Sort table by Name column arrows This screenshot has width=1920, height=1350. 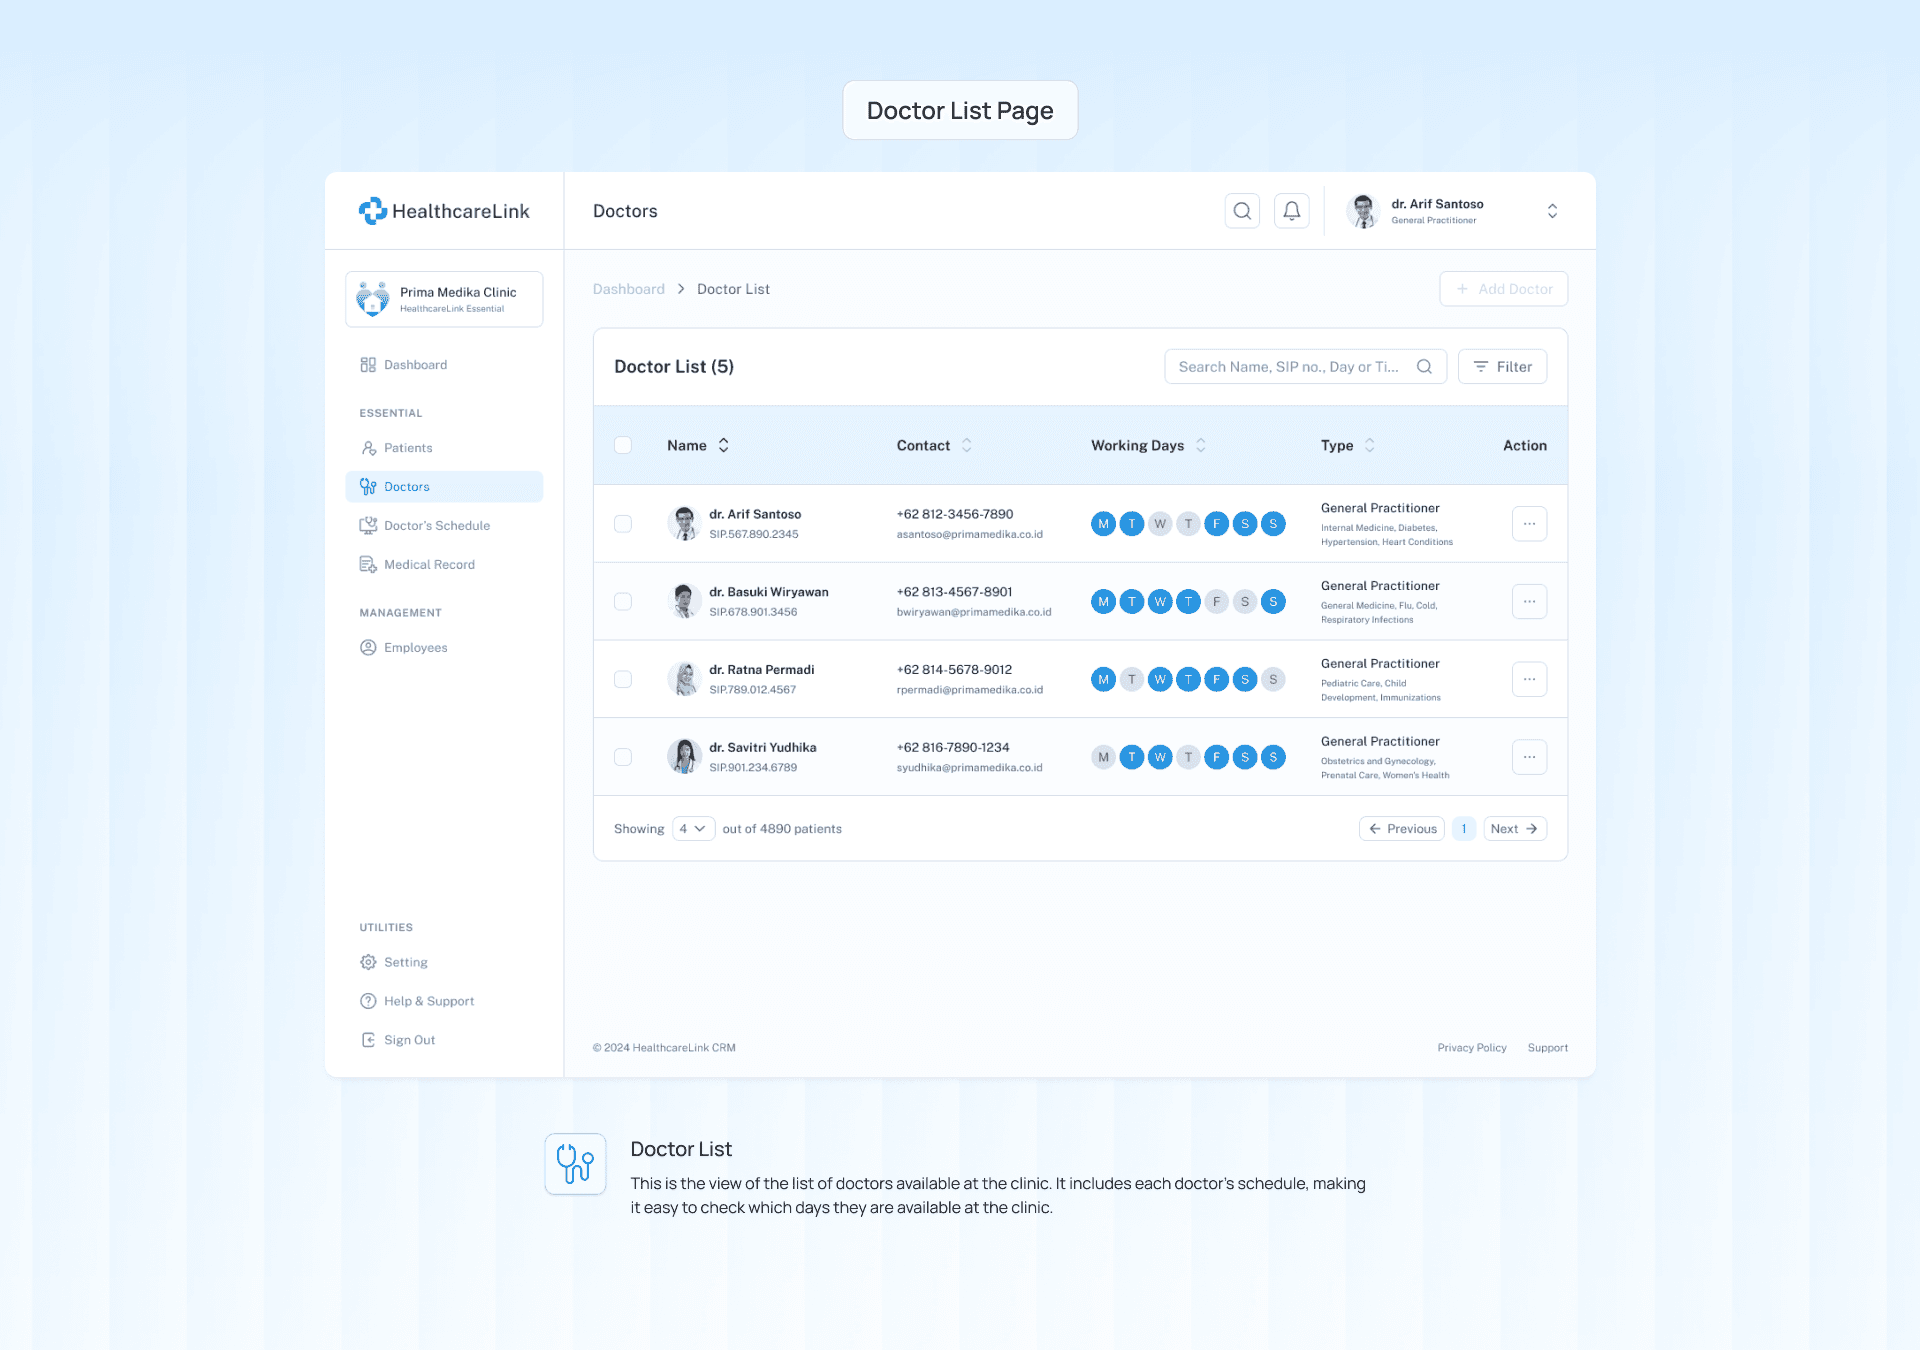[723, 446]
